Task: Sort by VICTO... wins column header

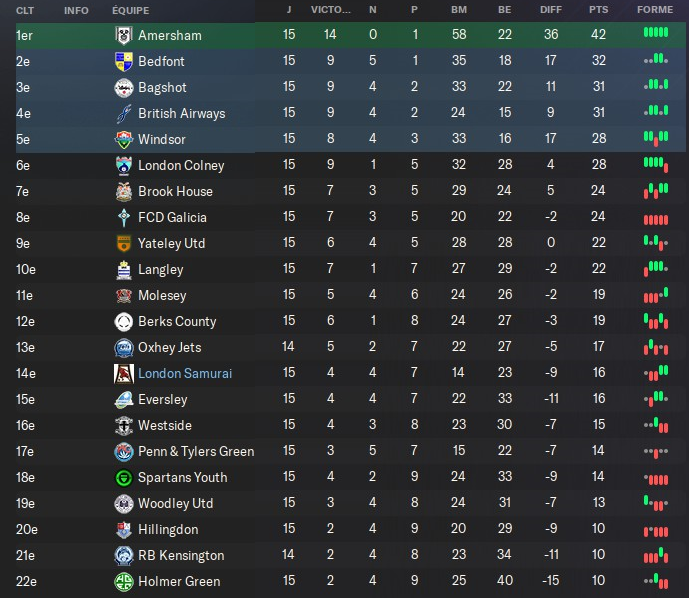Action: [x=331, y=10]
